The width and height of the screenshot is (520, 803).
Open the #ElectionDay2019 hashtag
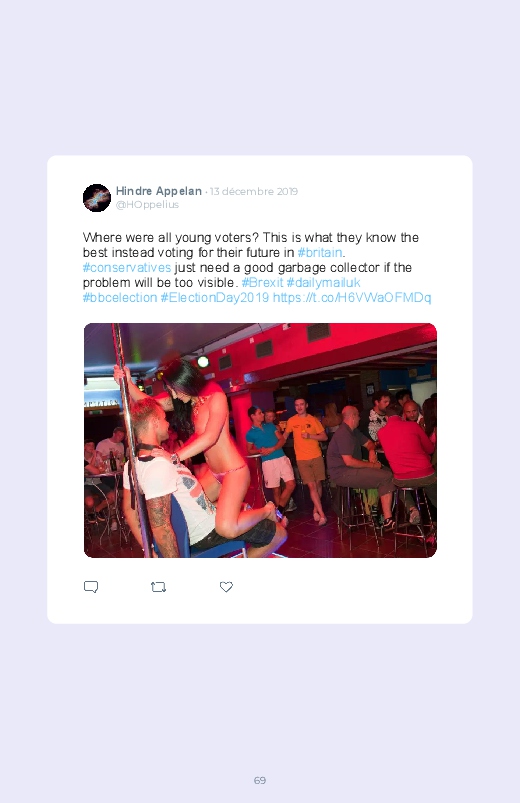pos(215,298)
